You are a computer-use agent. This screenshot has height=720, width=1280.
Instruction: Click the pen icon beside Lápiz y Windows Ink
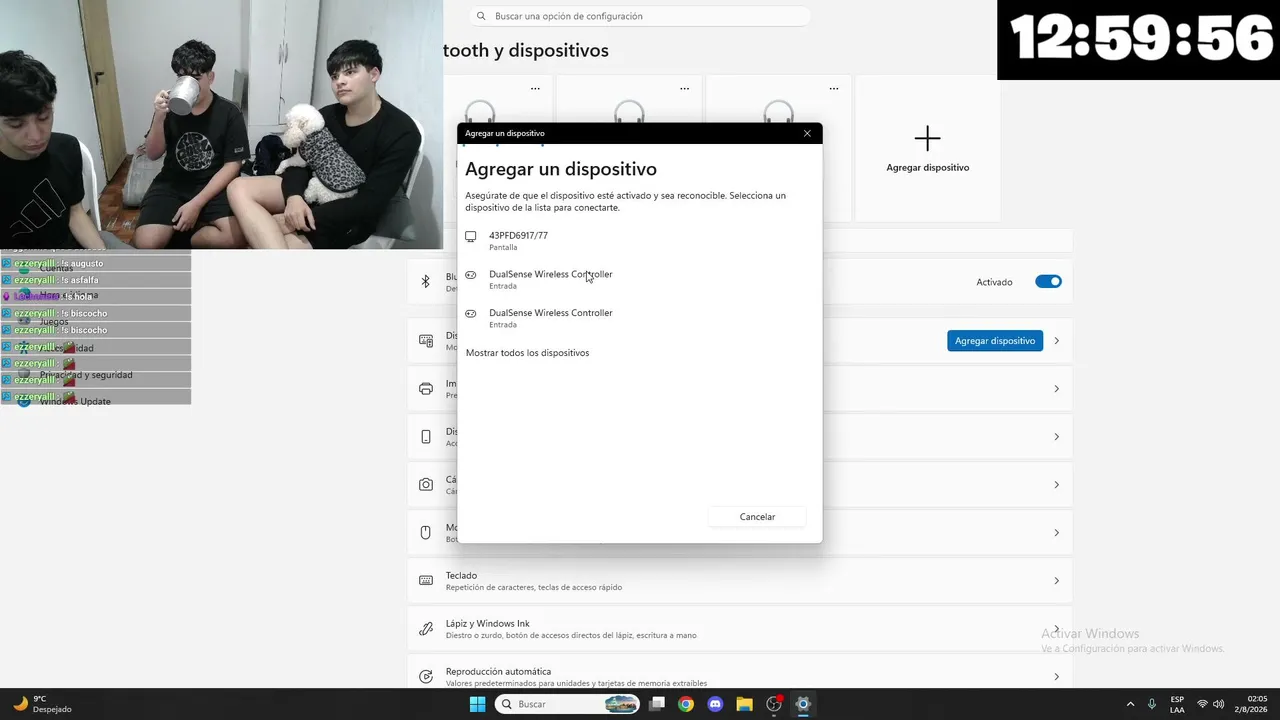426,629
